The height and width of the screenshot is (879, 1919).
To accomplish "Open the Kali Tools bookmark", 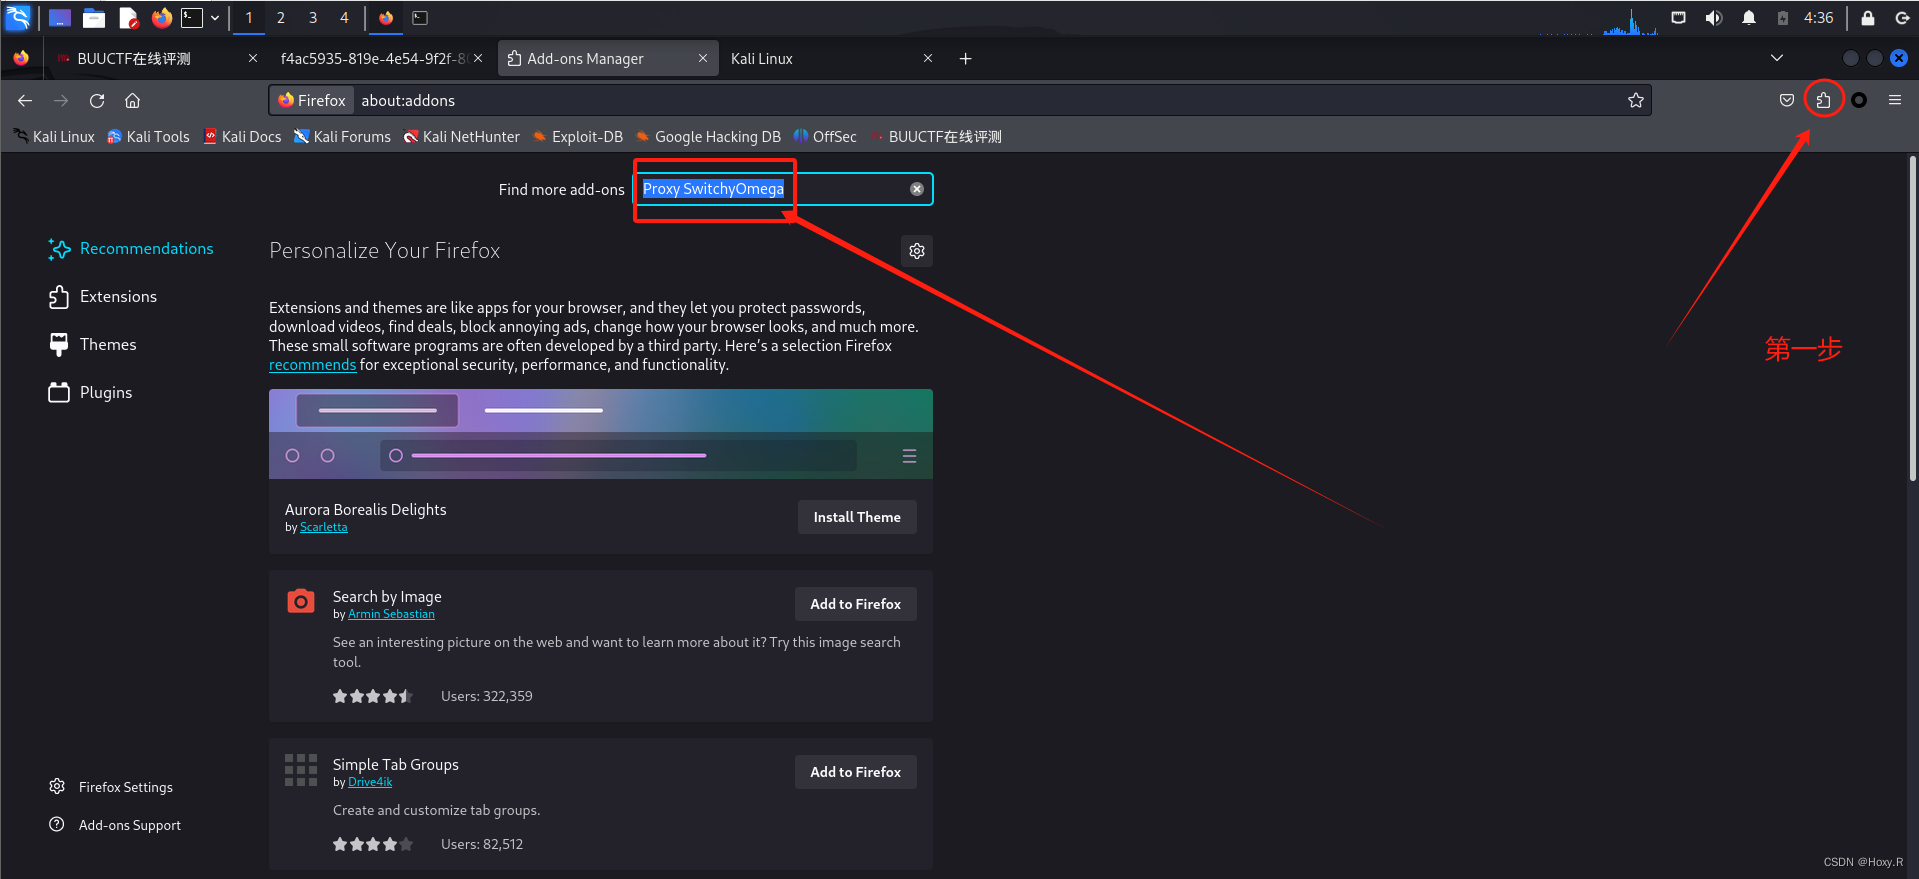I will click(148, 137).
